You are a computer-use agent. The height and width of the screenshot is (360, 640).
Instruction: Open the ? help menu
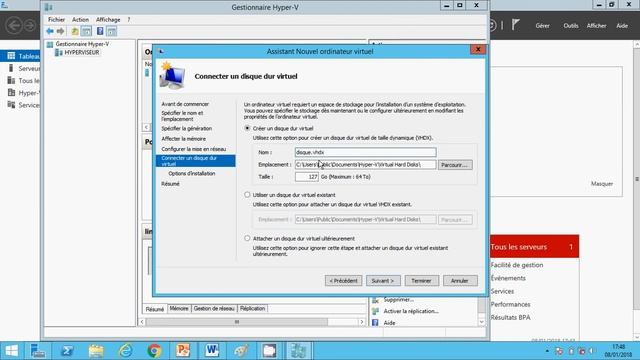[129, 20]
